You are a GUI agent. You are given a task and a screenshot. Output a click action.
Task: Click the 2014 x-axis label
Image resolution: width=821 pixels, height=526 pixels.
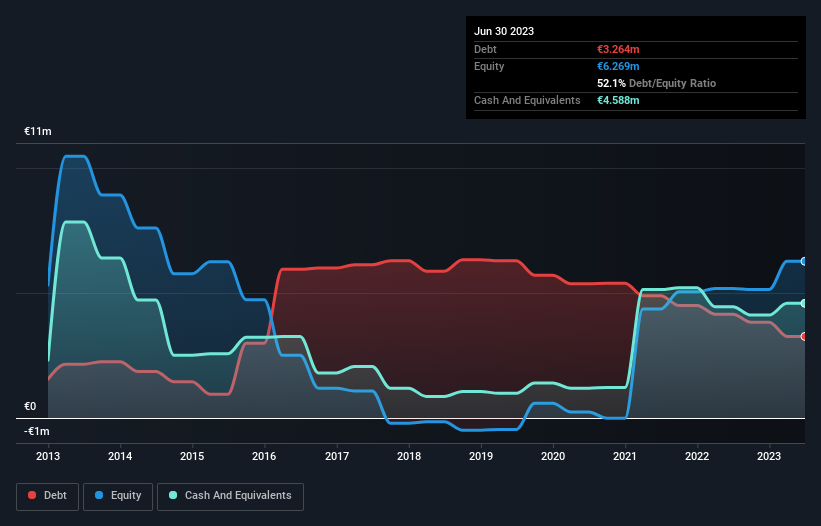coord(120,456)
